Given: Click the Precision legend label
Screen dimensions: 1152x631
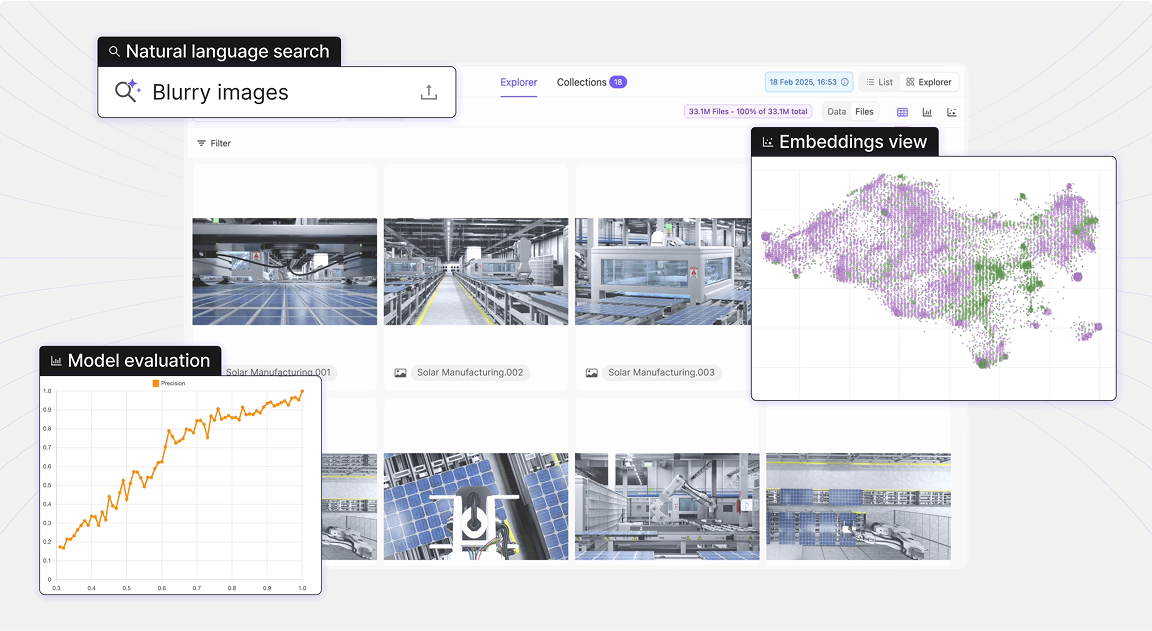Looking at the screenshot, I should pos(173,383).
